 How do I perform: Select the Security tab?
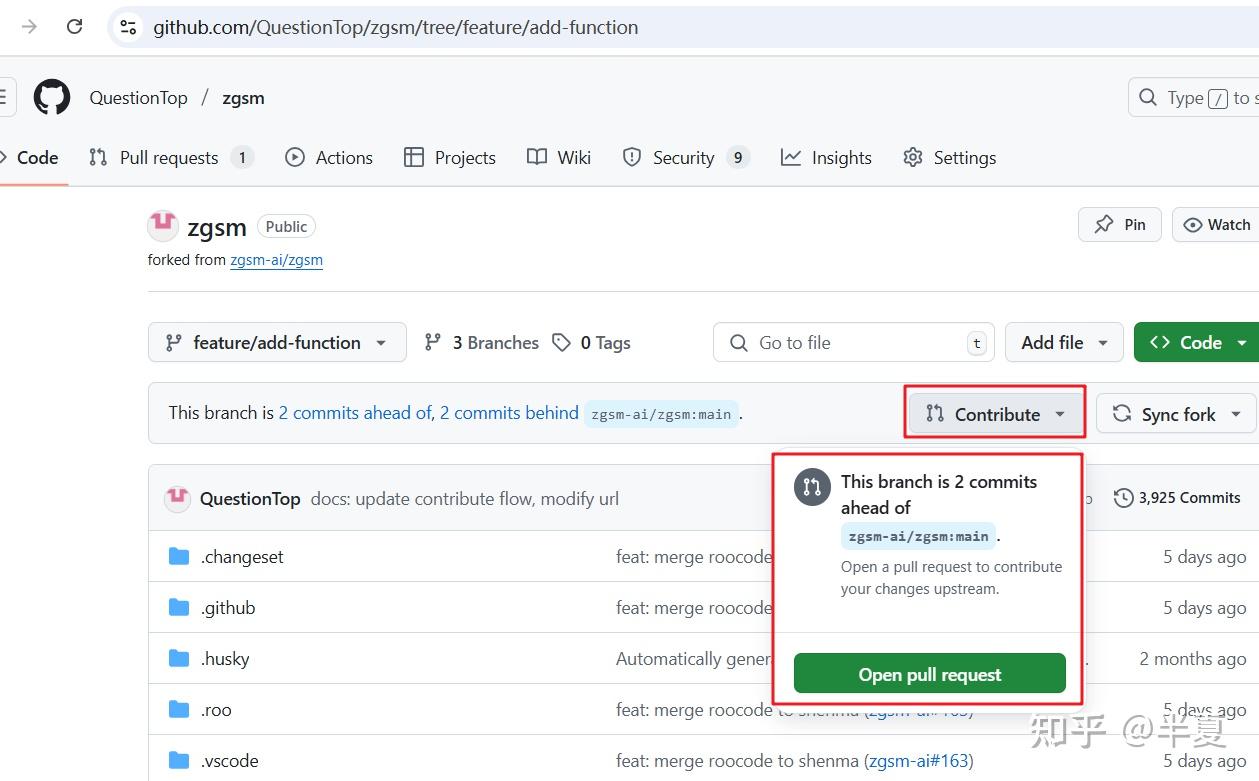click(x=686, y=157)
